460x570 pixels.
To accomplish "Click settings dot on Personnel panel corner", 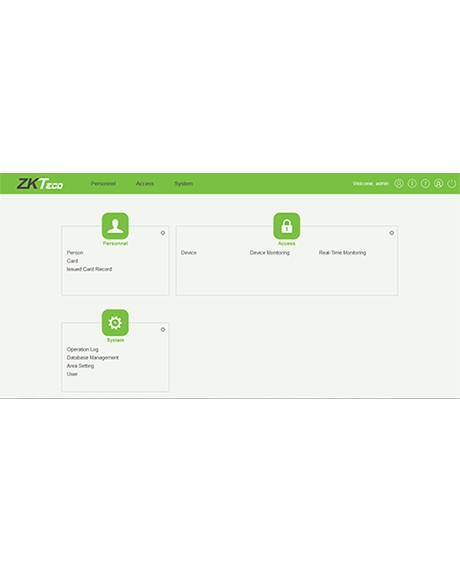I will (163, 233).
